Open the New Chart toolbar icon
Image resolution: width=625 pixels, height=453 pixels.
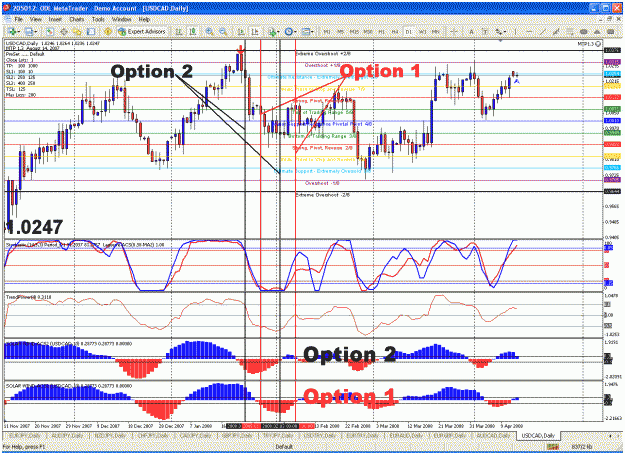click(12, 32)
